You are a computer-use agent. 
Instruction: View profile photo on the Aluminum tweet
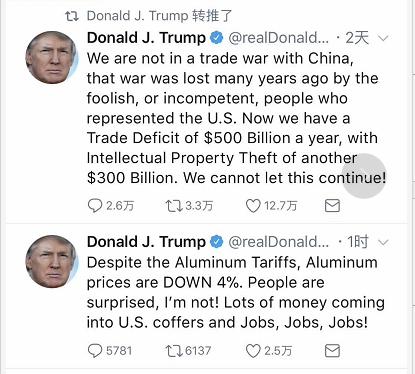[x=52, y=261]
